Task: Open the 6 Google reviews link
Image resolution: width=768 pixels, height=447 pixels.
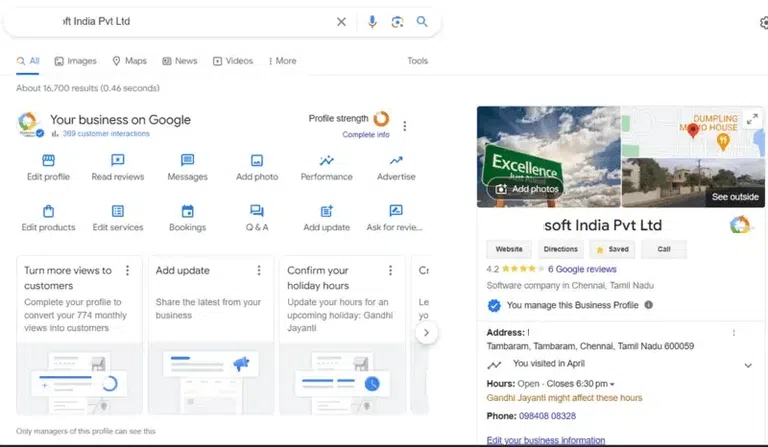Action: [x=582, y=269]
